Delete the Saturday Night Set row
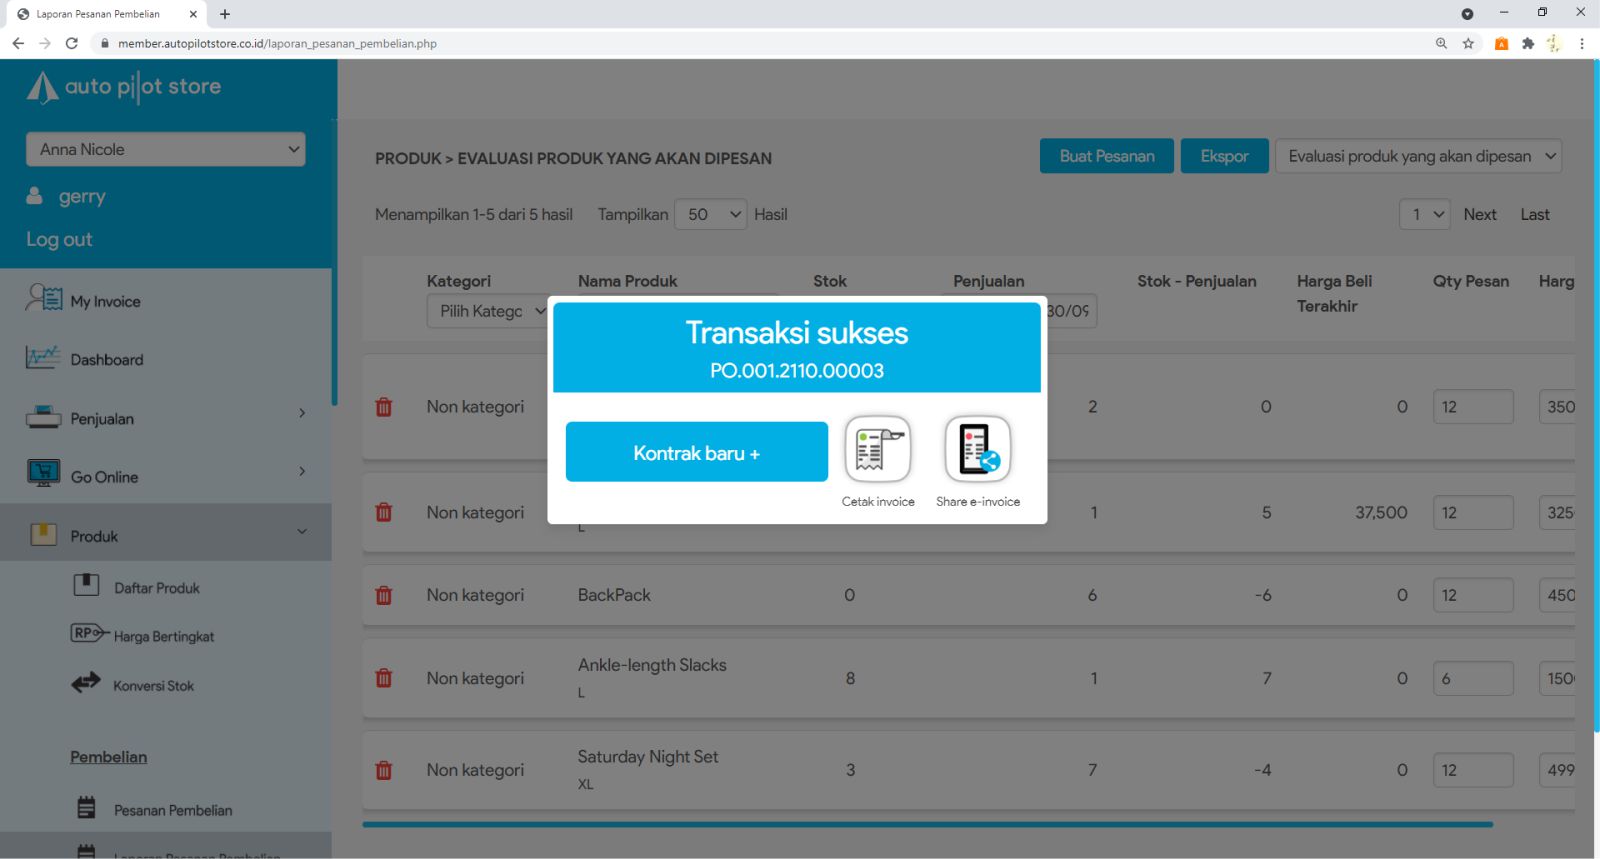 [383, 770]
